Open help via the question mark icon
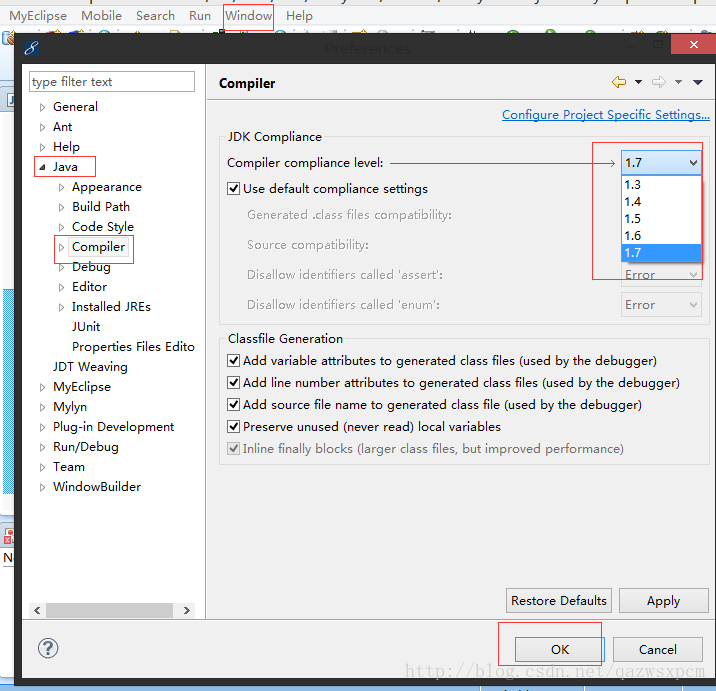Screen dimensions: 716x691 click(x=48, y=648)
